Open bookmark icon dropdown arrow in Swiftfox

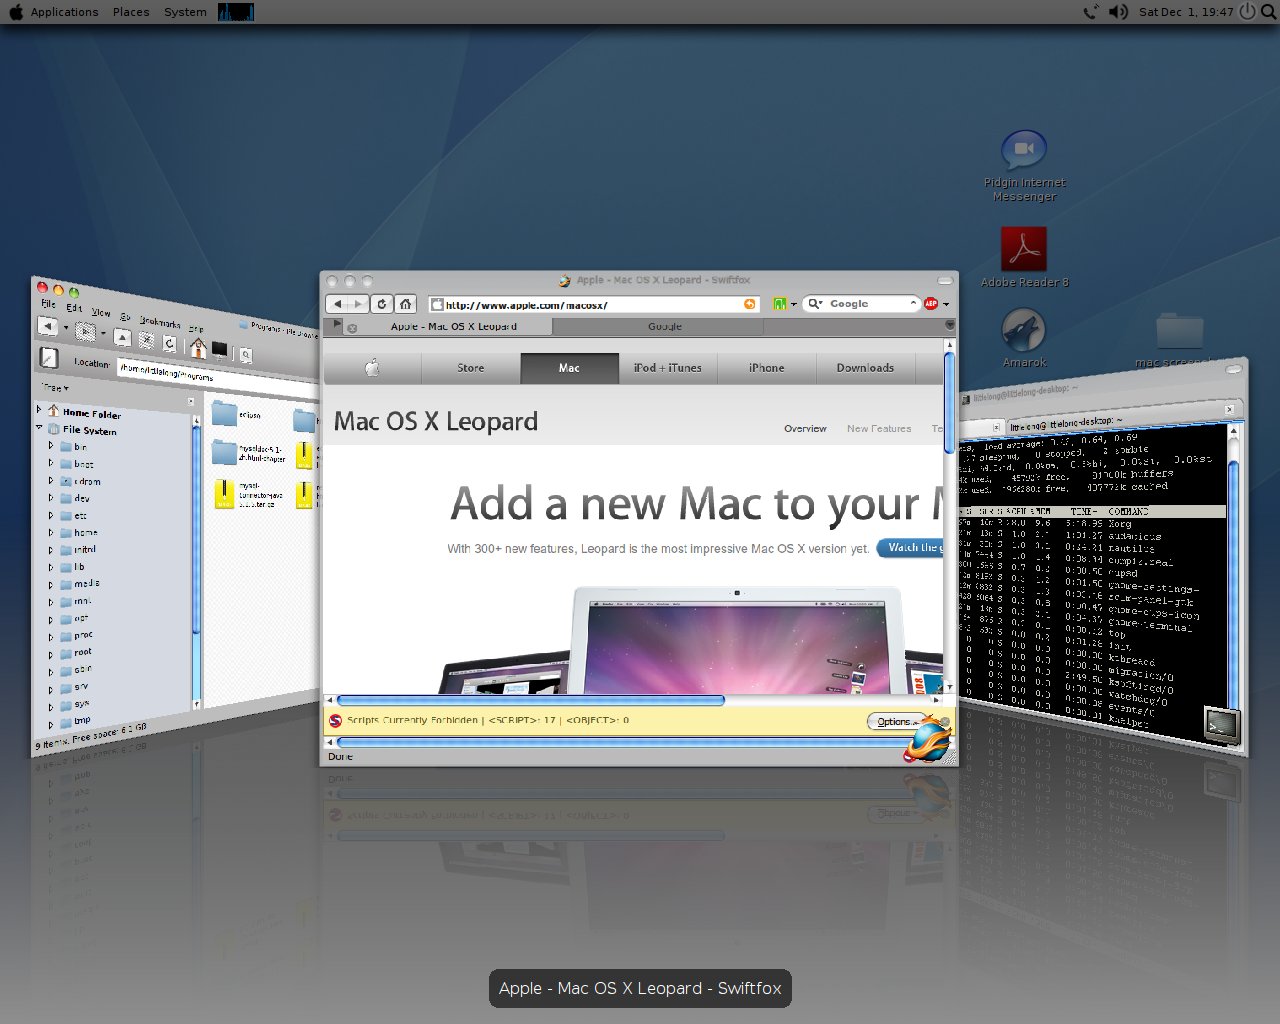click(794, 305)
